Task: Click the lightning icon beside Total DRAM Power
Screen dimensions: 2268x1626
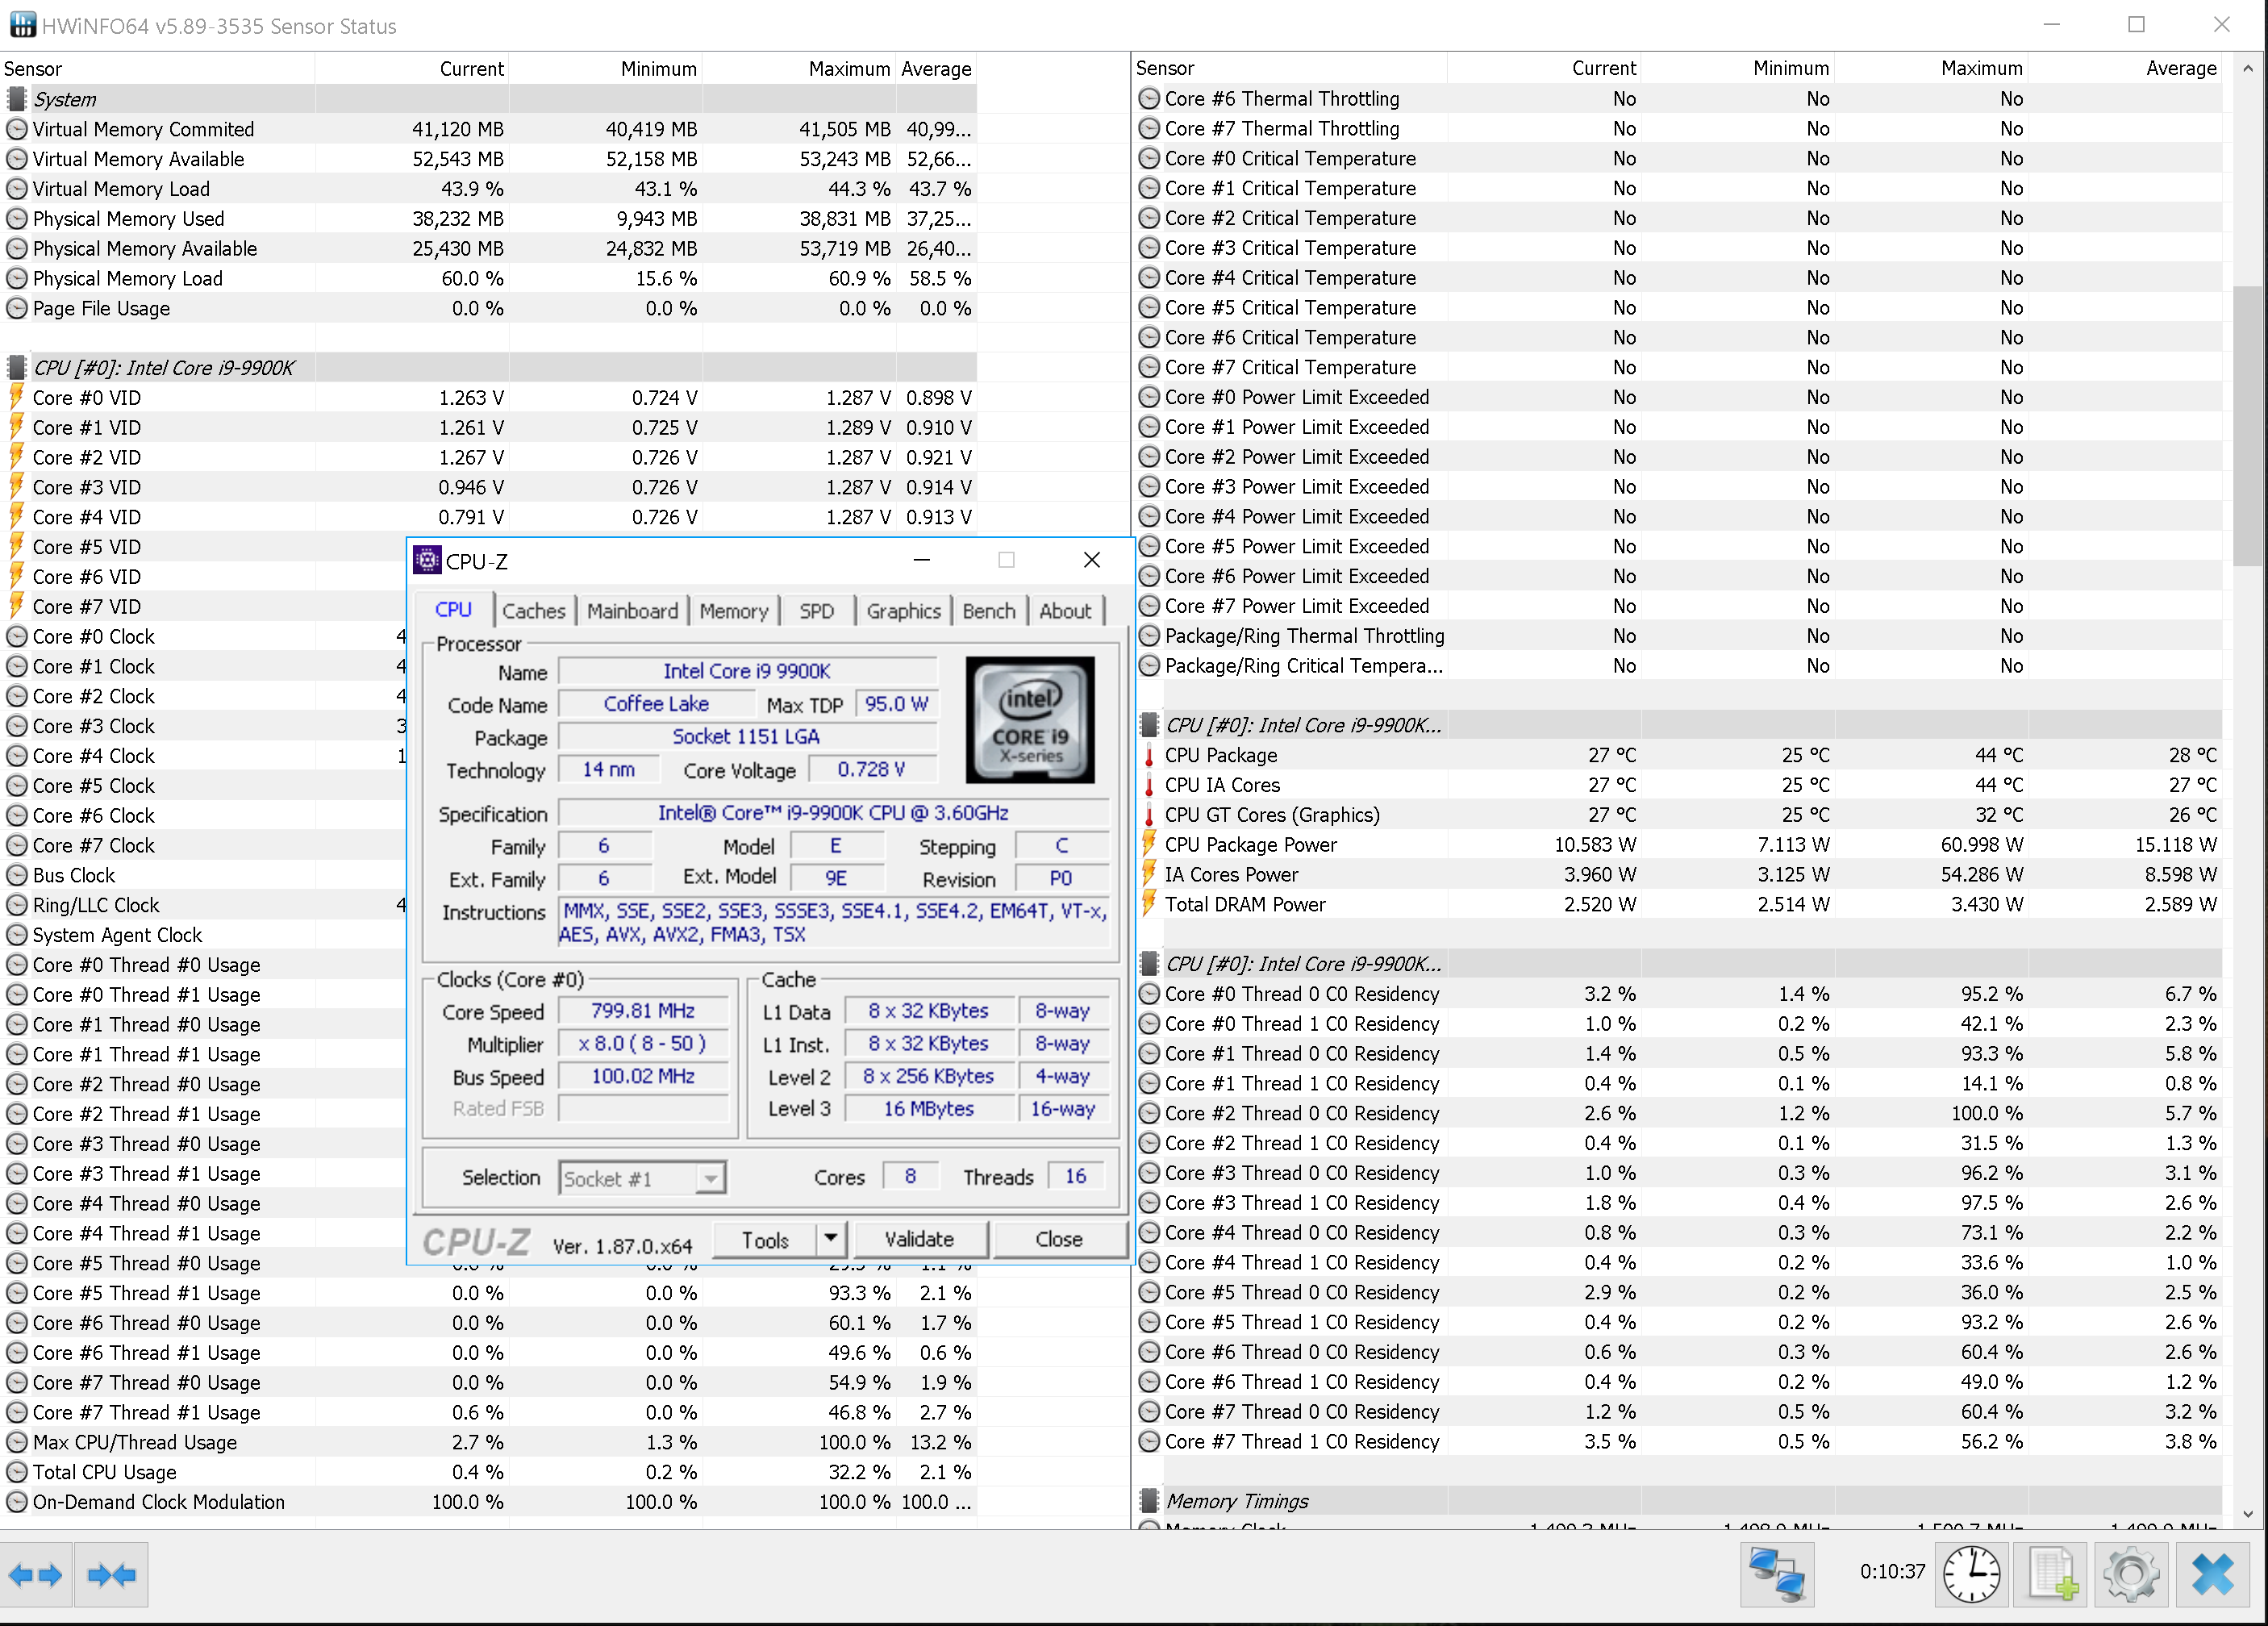Action: [1149, 904]
